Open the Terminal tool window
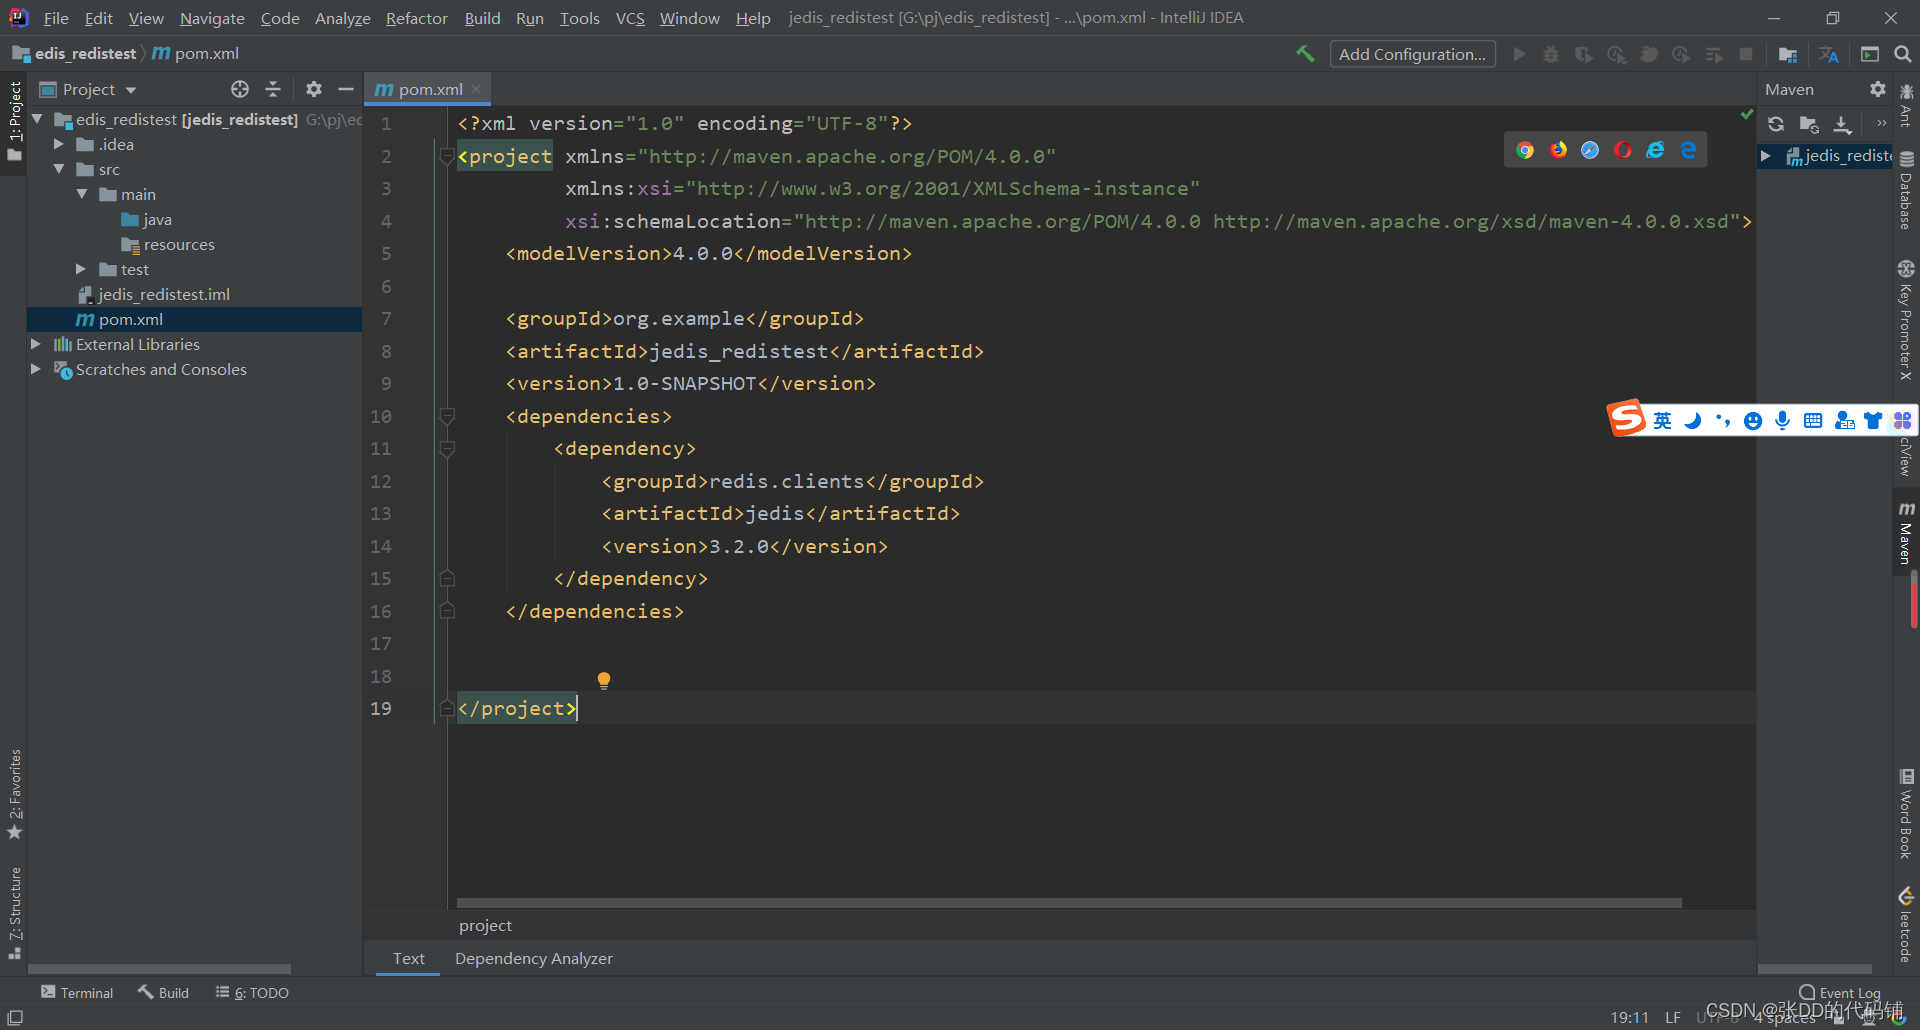 pyautogui.click(x=77, y=992)
